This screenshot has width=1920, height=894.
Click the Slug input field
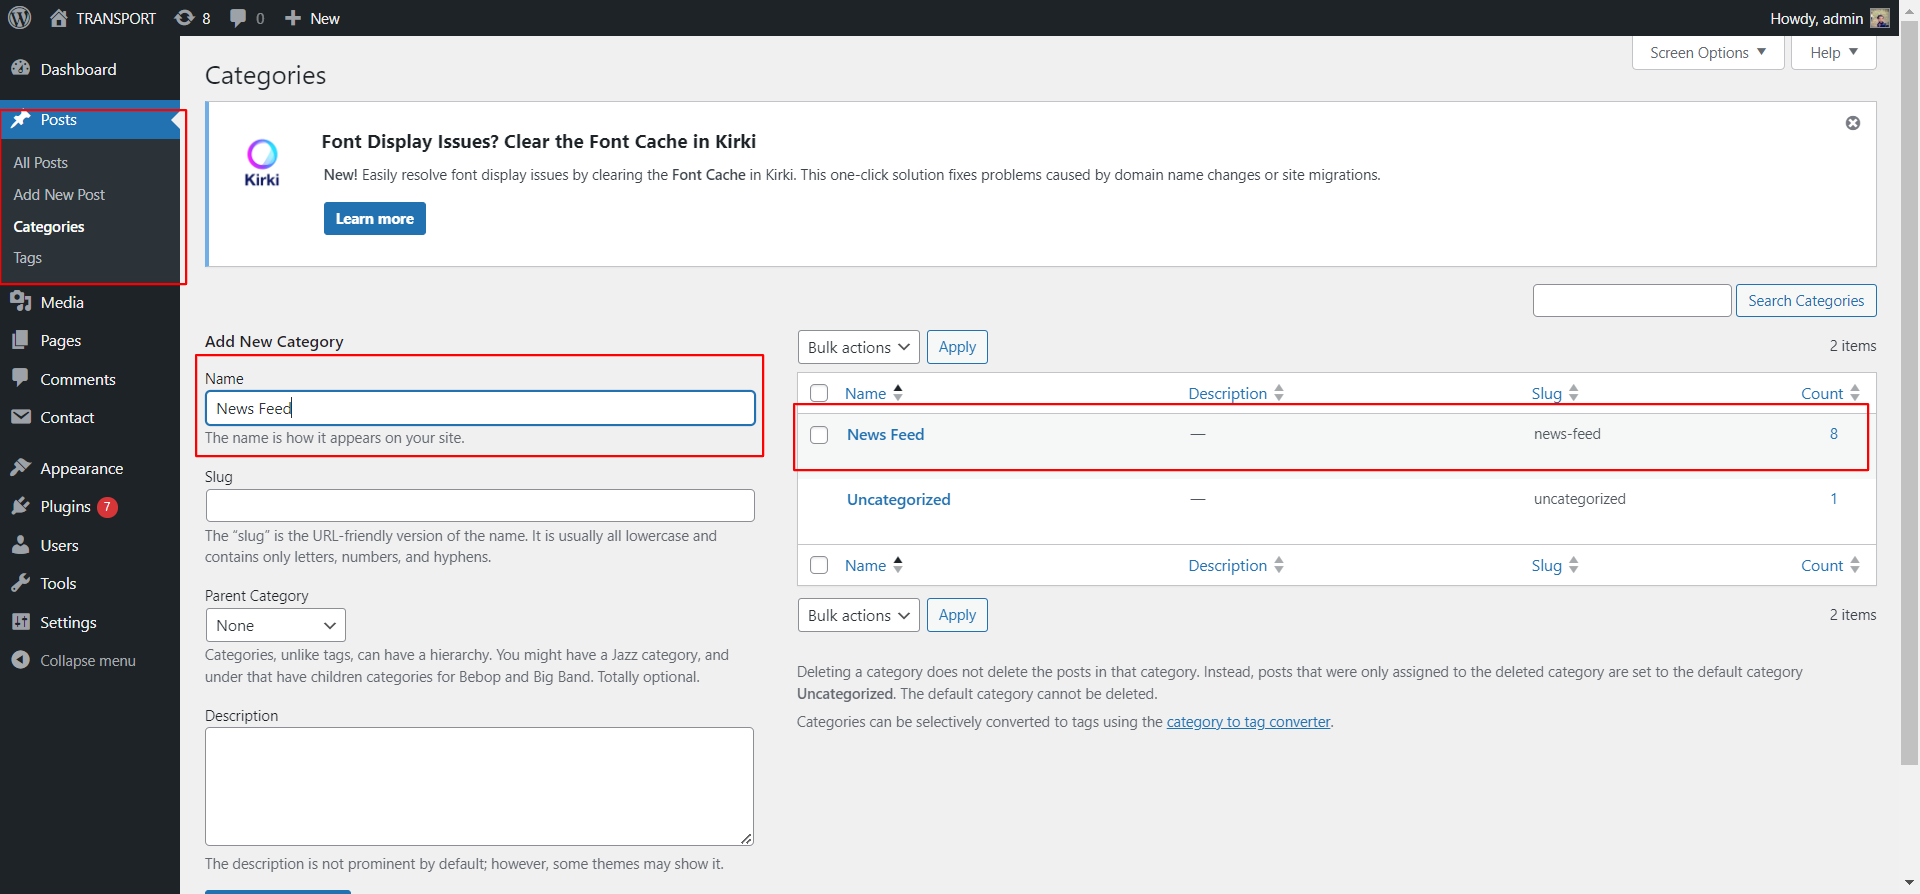pyautogui.click(x=480, y=505)
